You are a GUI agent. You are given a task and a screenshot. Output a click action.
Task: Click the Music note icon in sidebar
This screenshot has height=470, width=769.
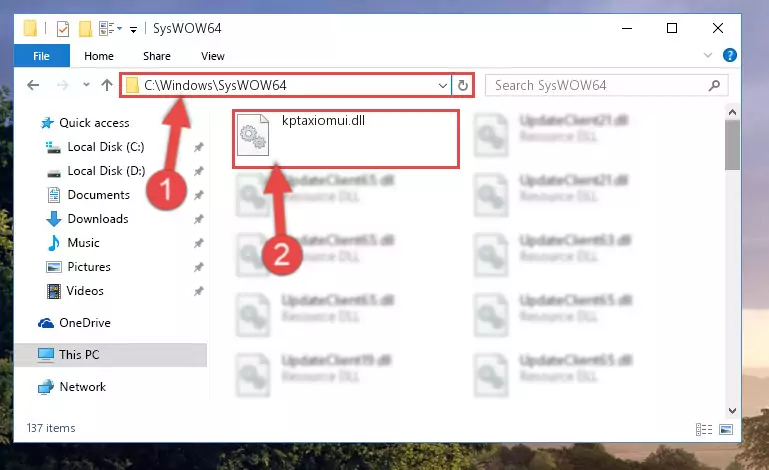point(53,243)
